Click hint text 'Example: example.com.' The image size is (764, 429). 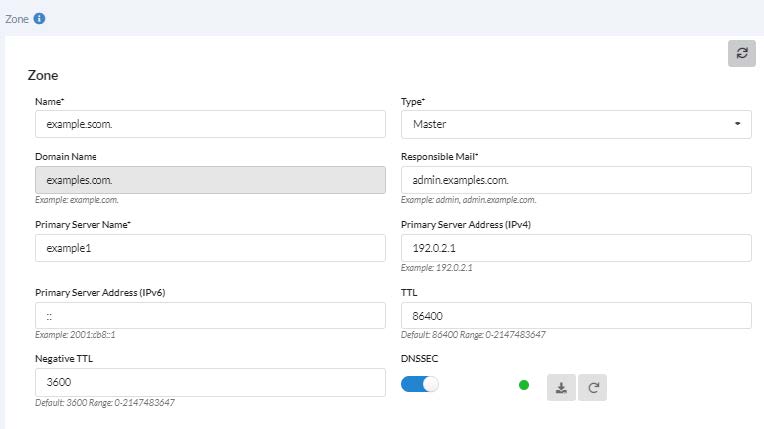click(x=76, y=200)
